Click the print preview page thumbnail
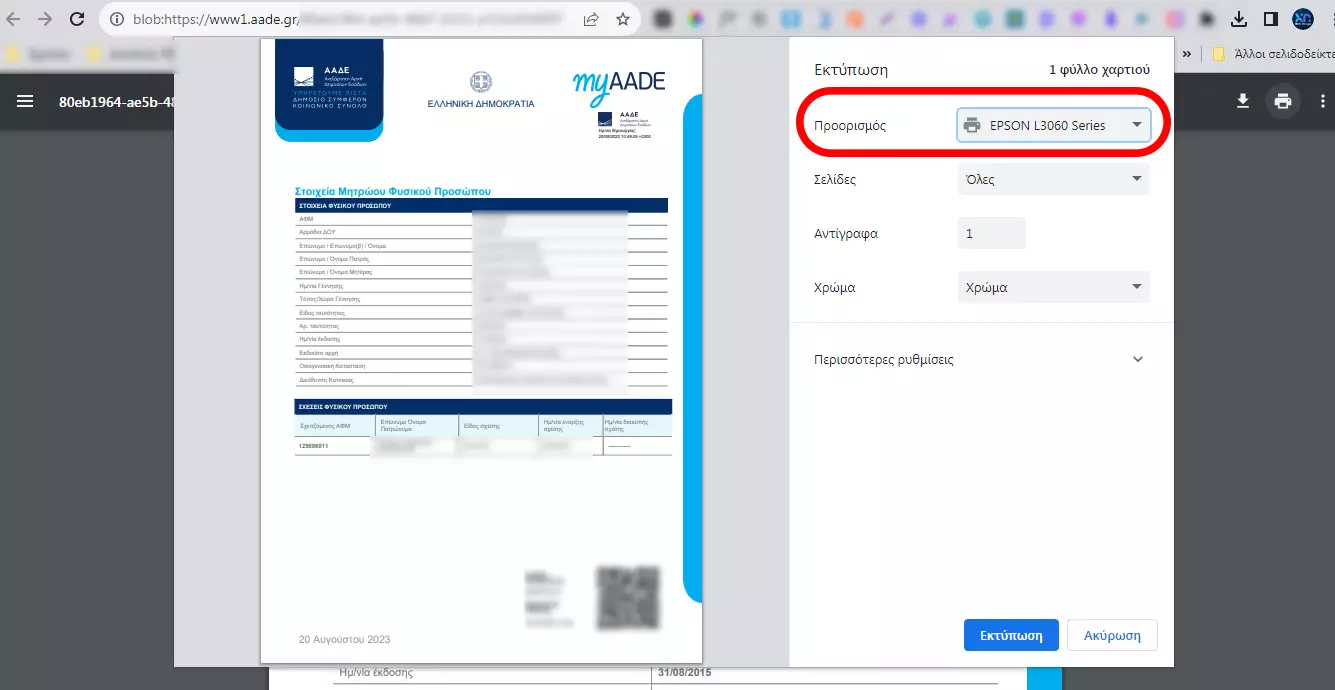Image resolution: width=1335 pixels, height=690 pixels. [x=481, y=350]
